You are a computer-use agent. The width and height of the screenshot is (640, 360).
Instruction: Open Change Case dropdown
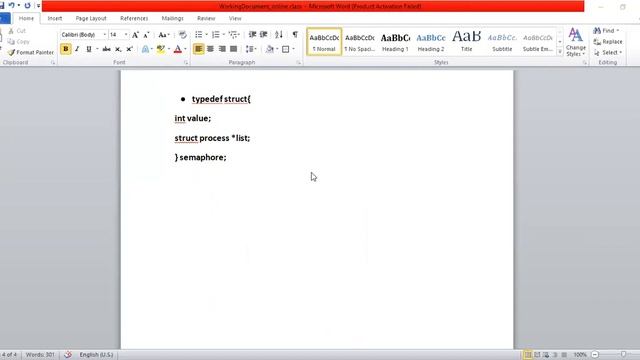(164, 35)
